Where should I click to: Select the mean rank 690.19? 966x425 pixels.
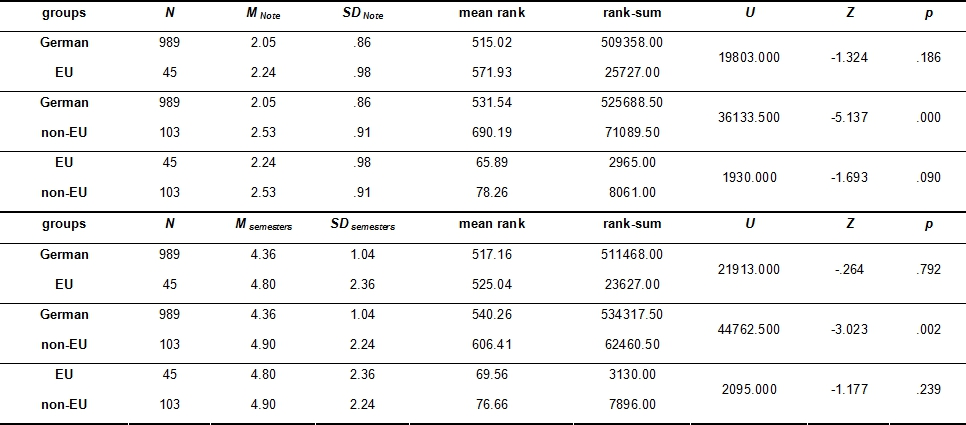coord(491,132)
